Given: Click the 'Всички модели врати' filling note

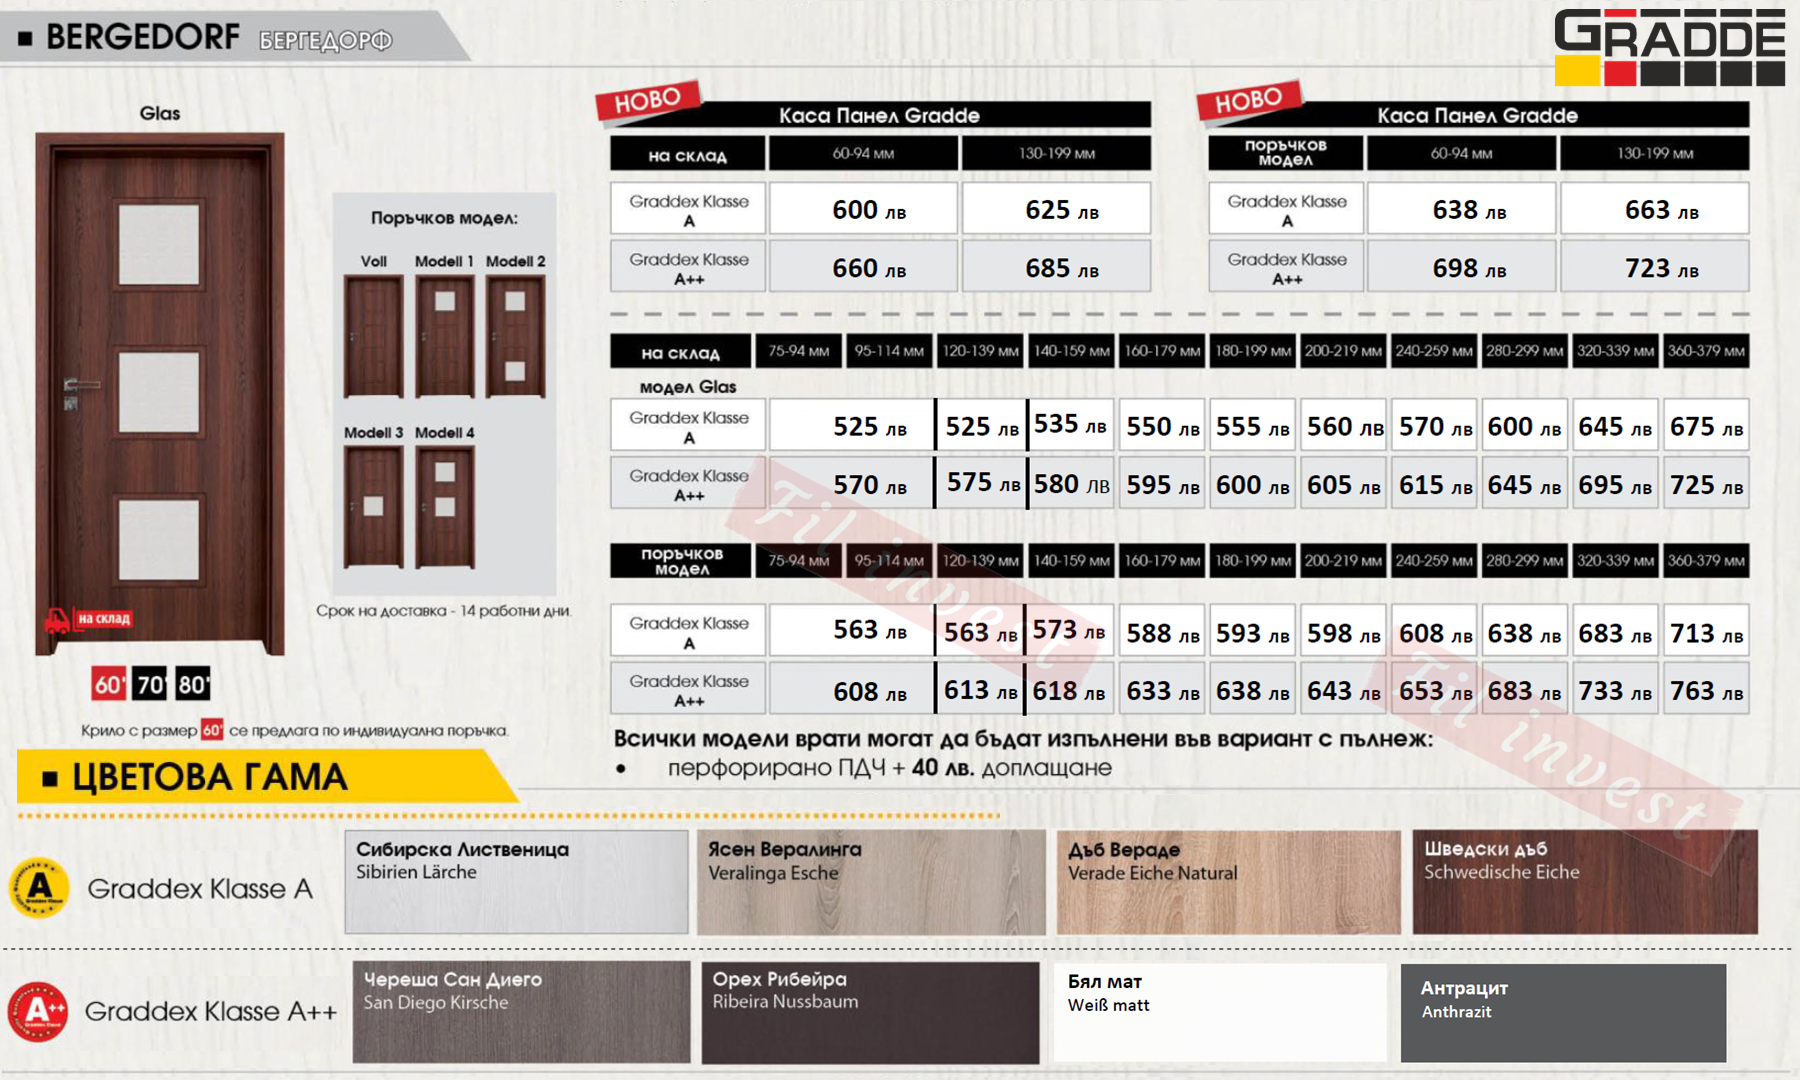Looking at the screenshot, I should (1023, 739).
